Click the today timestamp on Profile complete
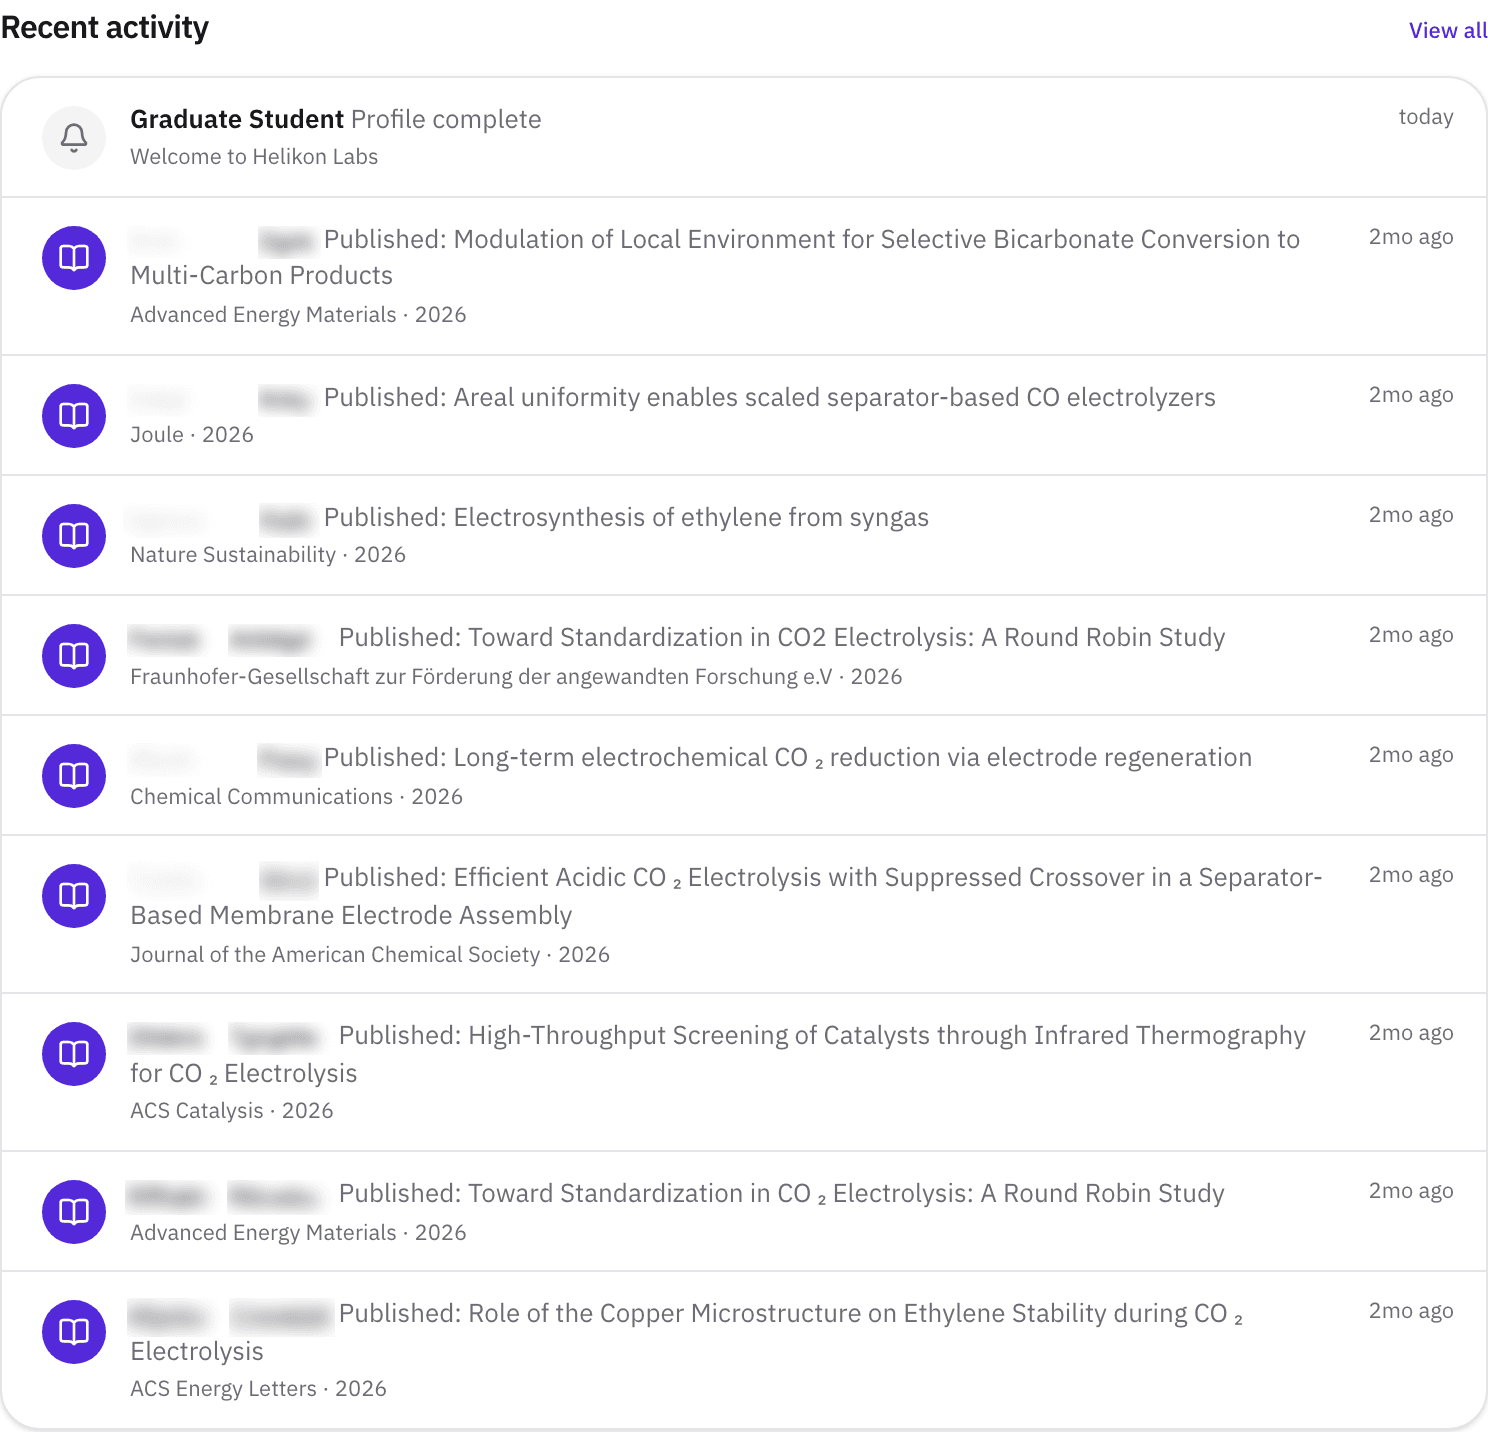The height and width of the screenshot is (1432, 1488). tap(1426, 117)
